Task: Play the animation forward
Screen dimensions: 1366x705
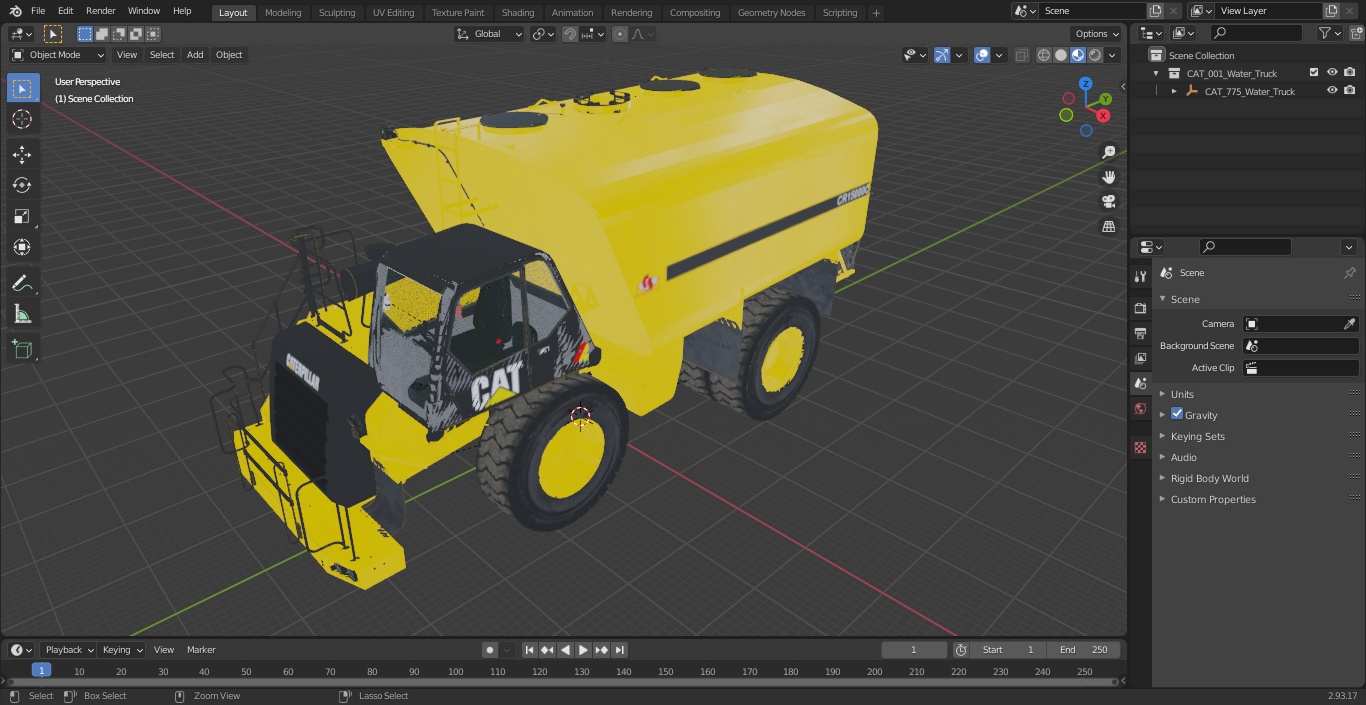Action: [x=583, y=650]
